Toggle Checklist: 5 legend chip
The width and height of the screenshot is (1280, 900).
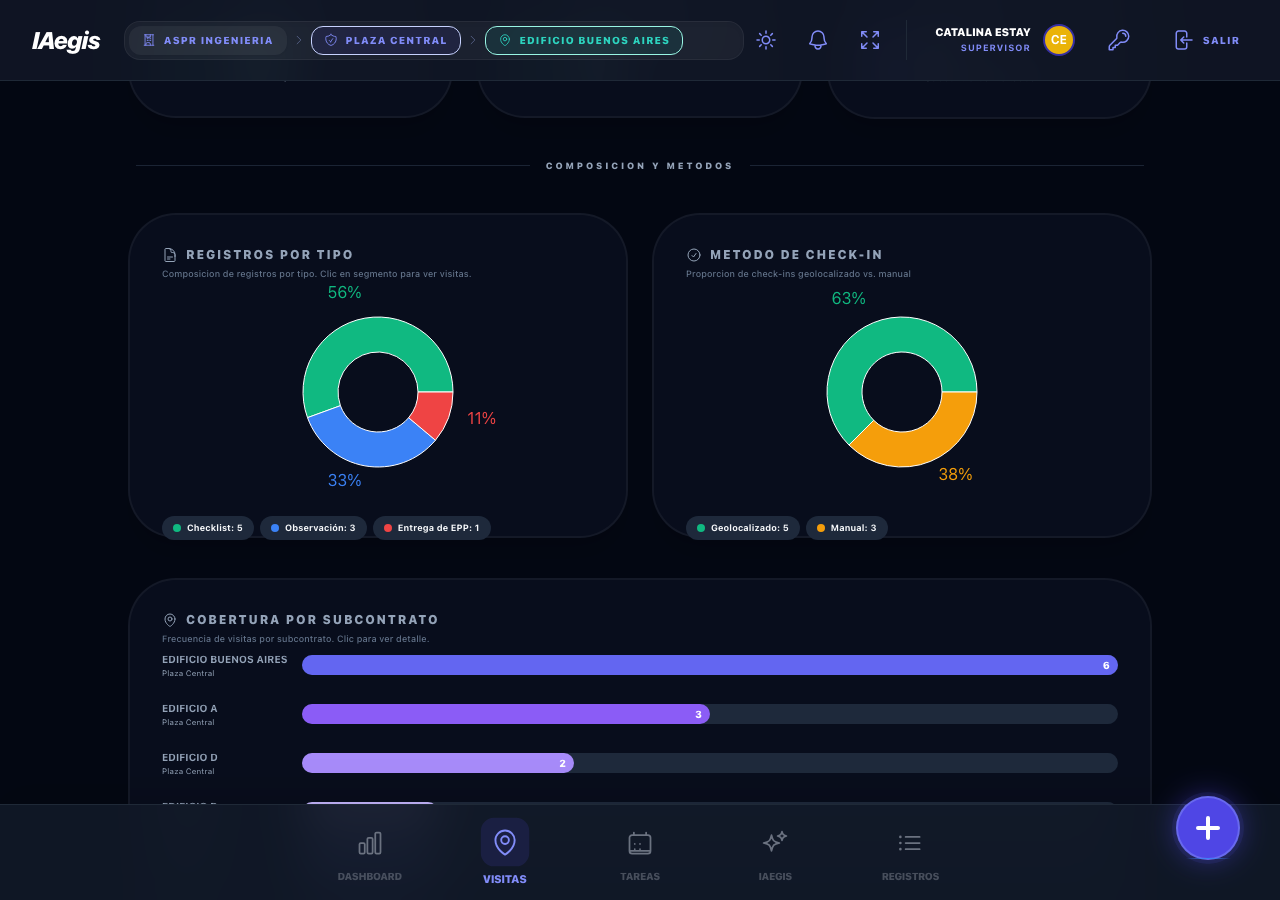pos(208,528)
